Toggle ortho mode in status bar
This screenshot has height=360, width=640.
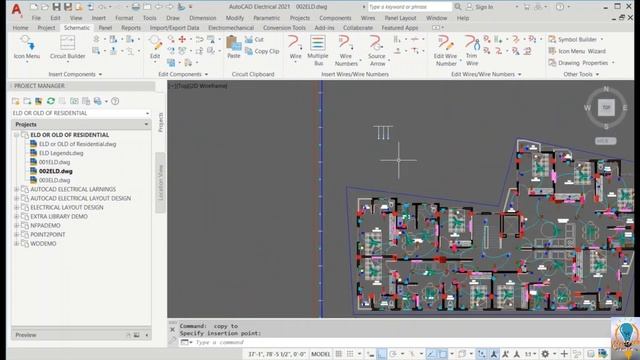coord(381,354)
